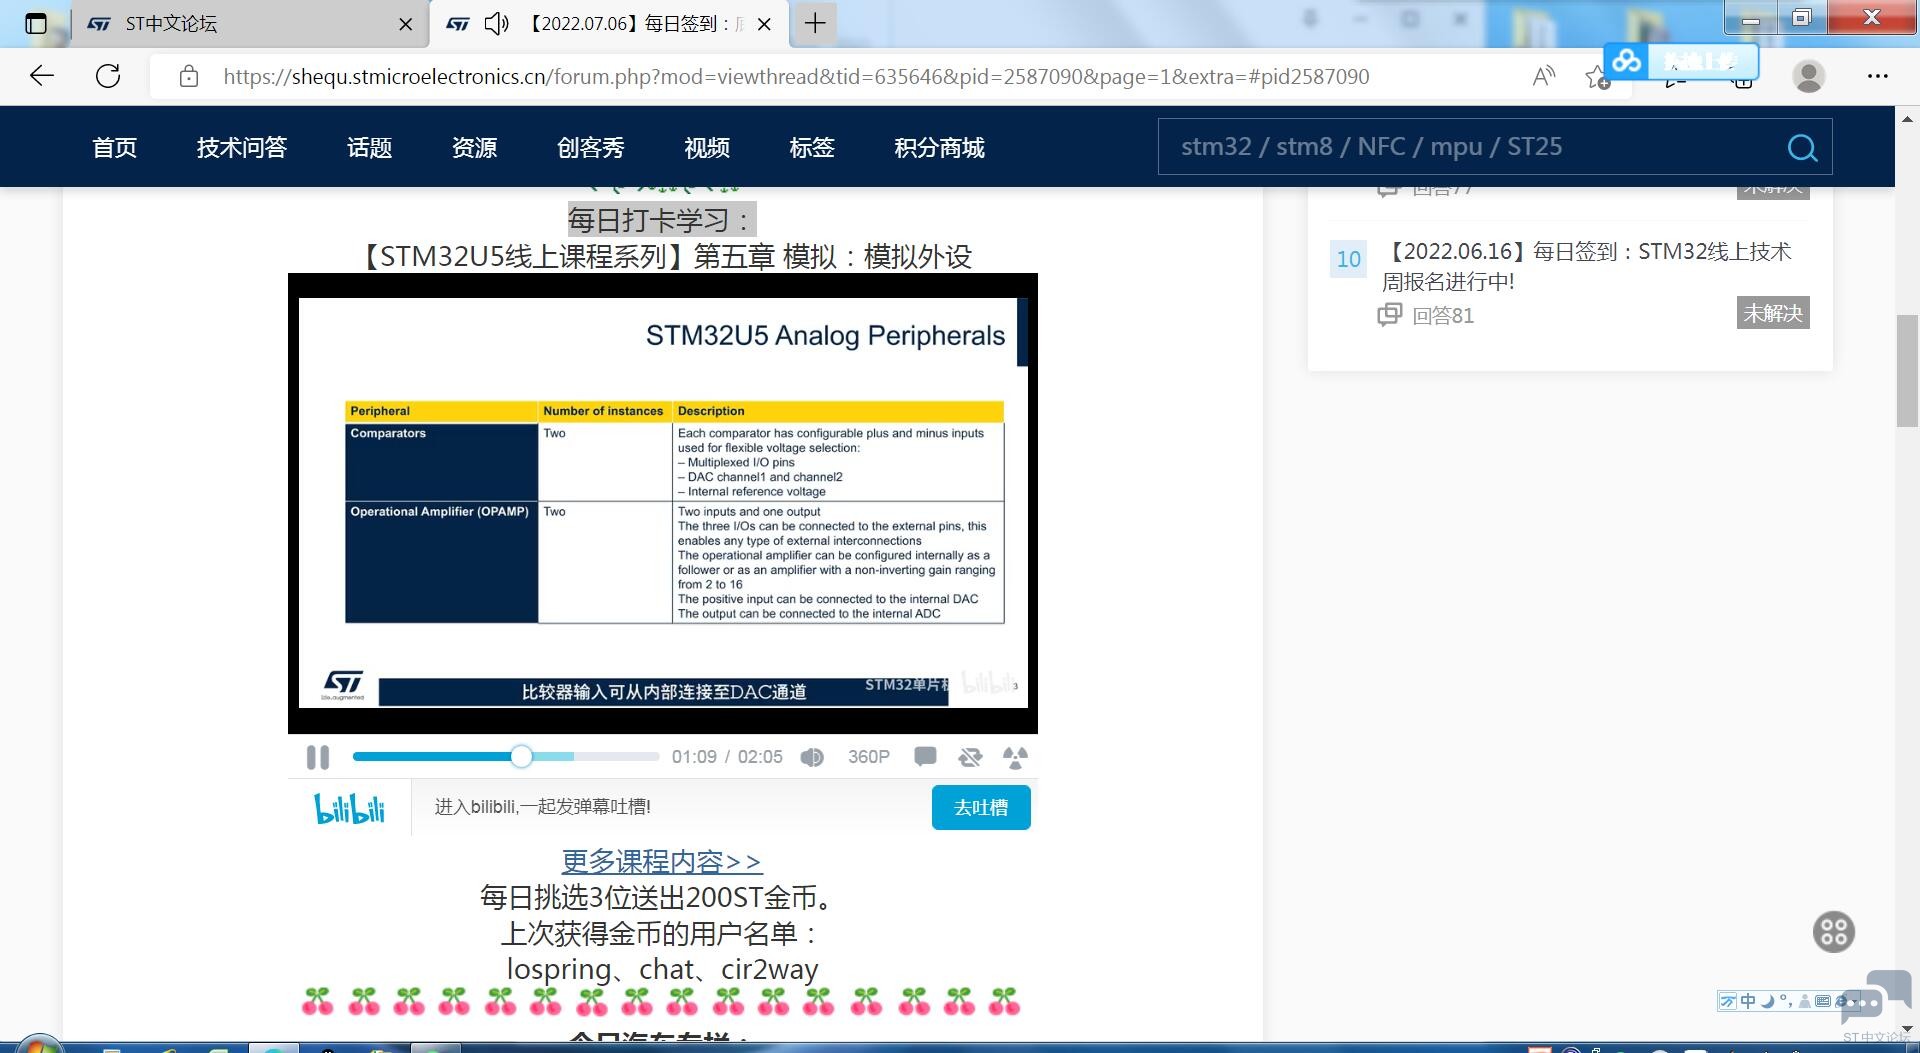Click the lospring、chat、cir2way winners text
1920x1053 pixels.
pyautogui.click(x=662, y=969)
